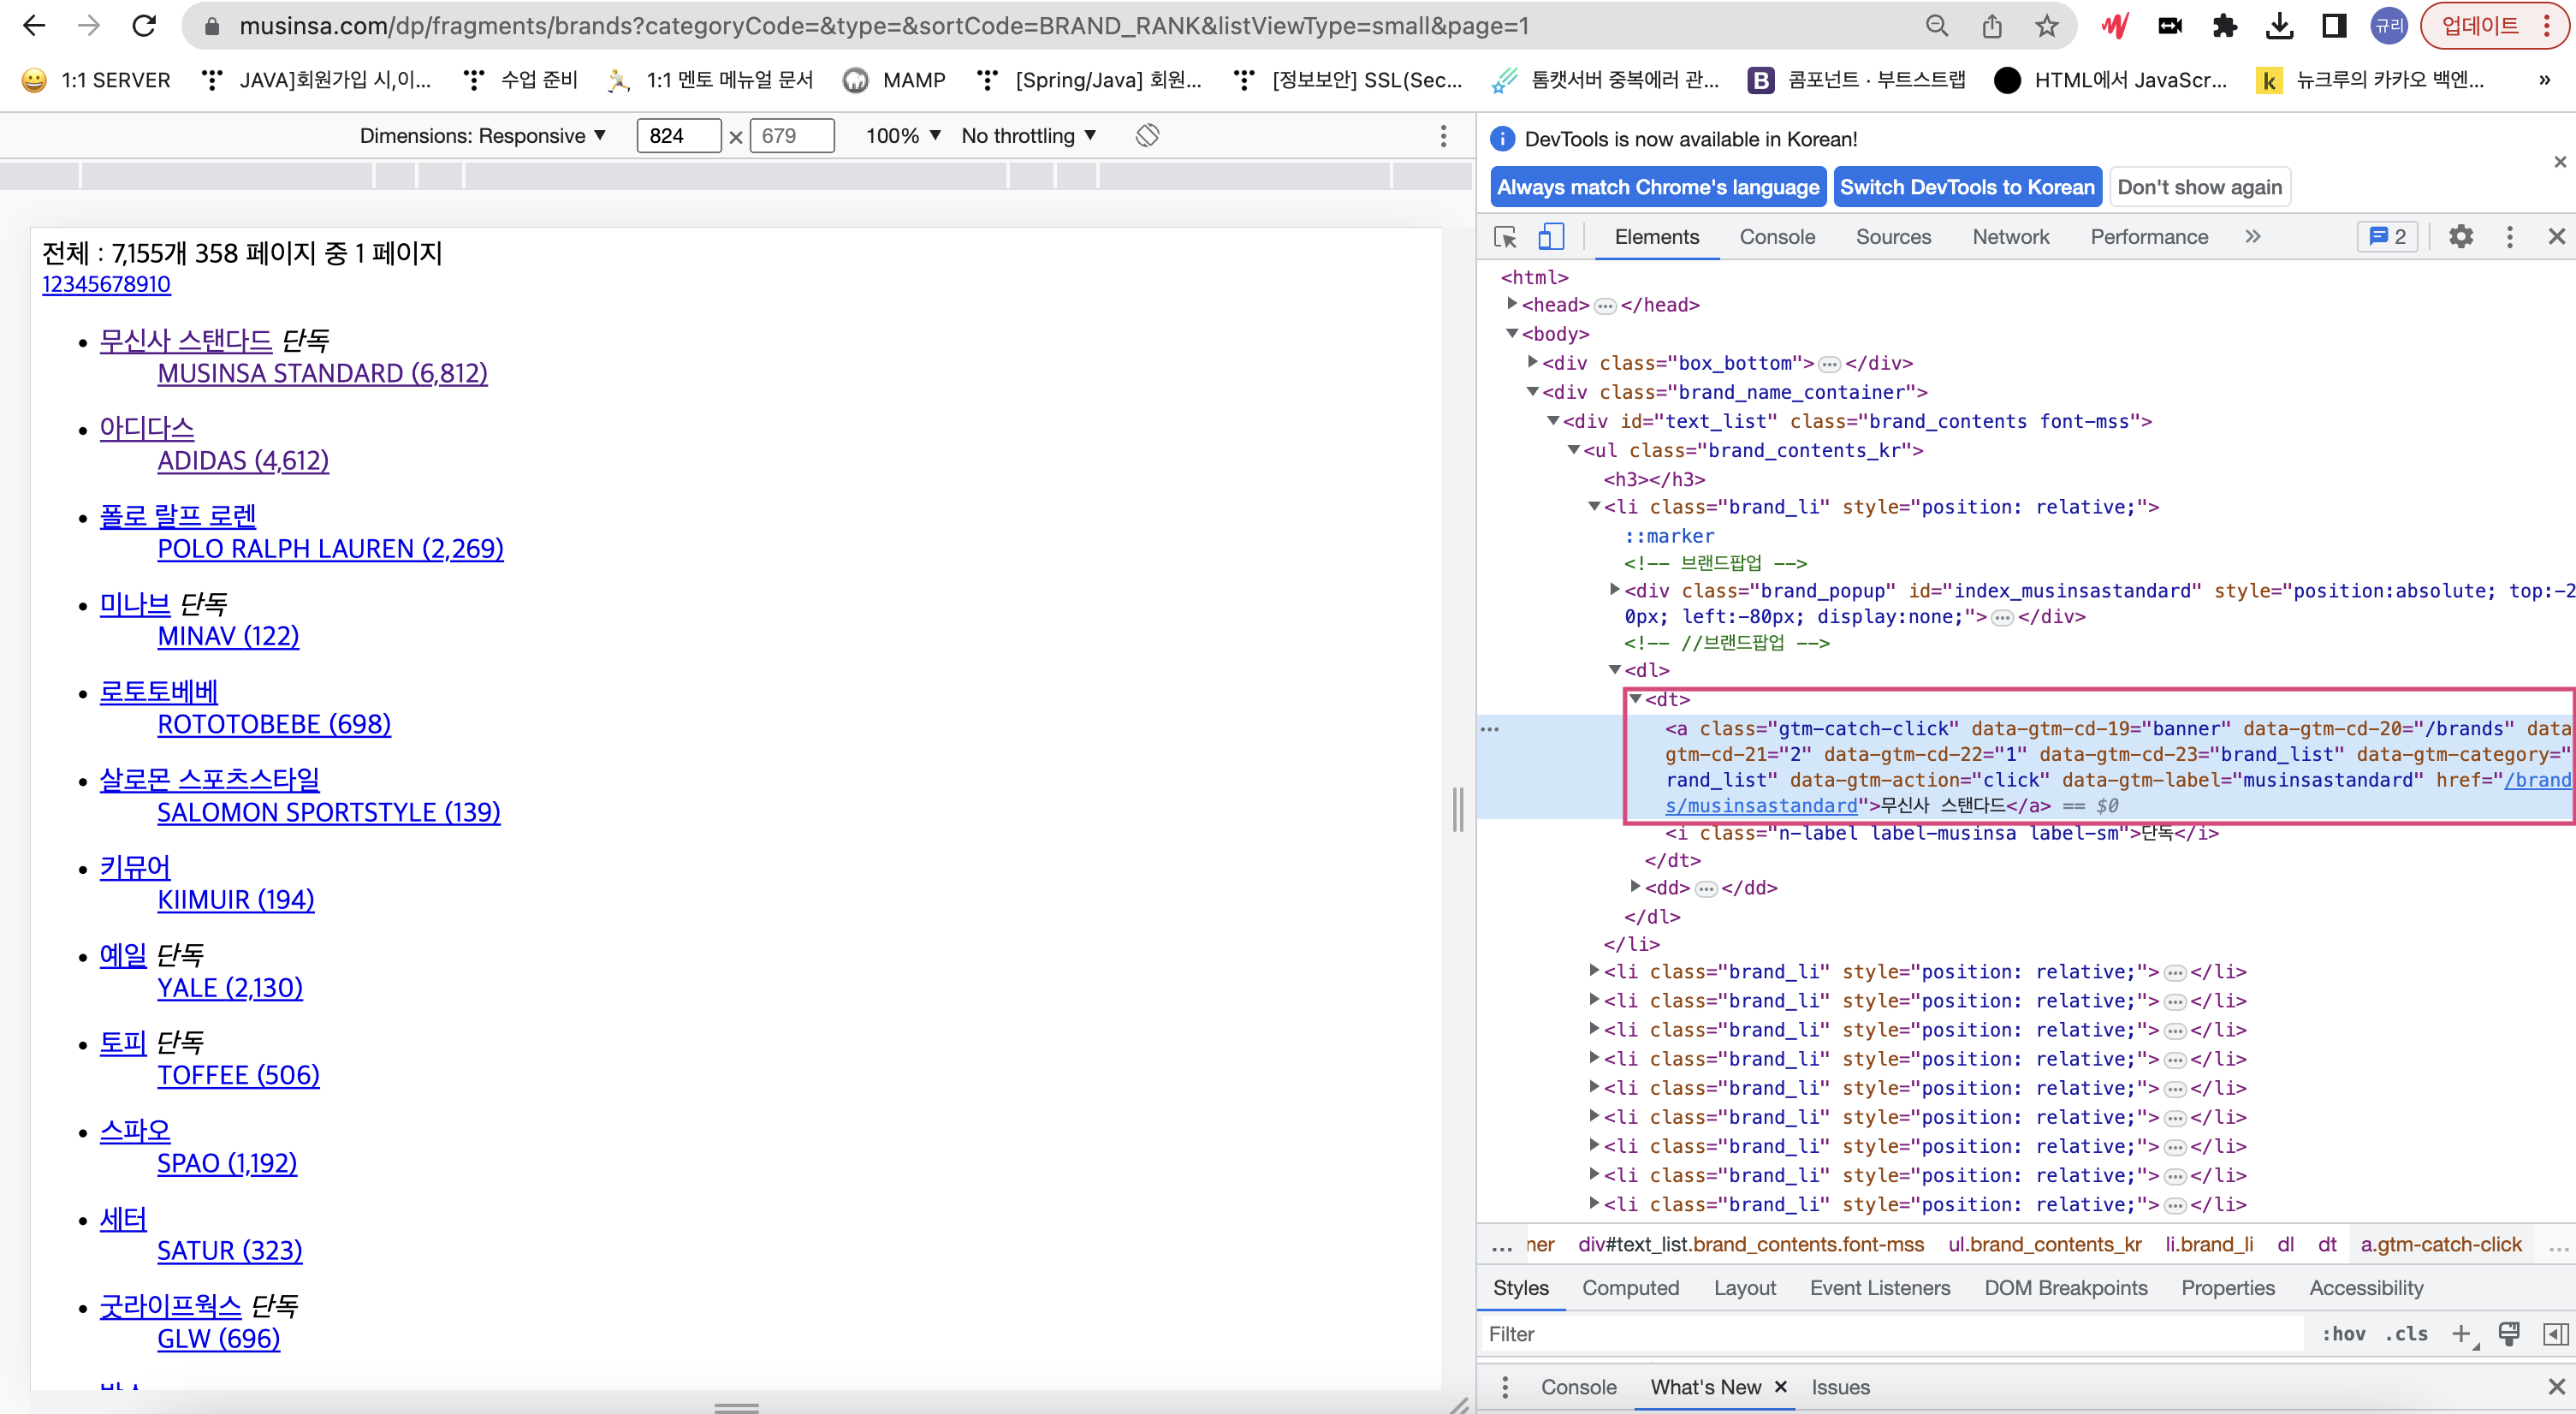The image size is (2576, 1414).
Task: Toggle the device toolbar icon in DevTools
Action: click(1551, 236)
